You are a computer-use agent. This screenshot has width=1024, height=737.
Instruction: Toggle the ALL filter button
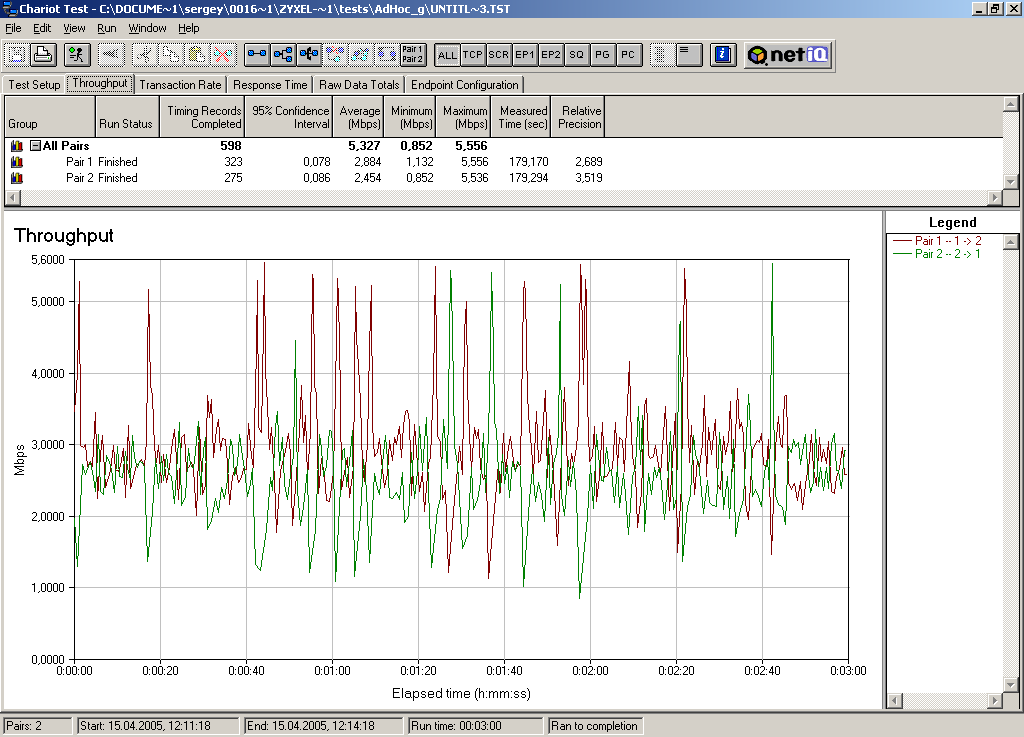[x=447, y=55]
